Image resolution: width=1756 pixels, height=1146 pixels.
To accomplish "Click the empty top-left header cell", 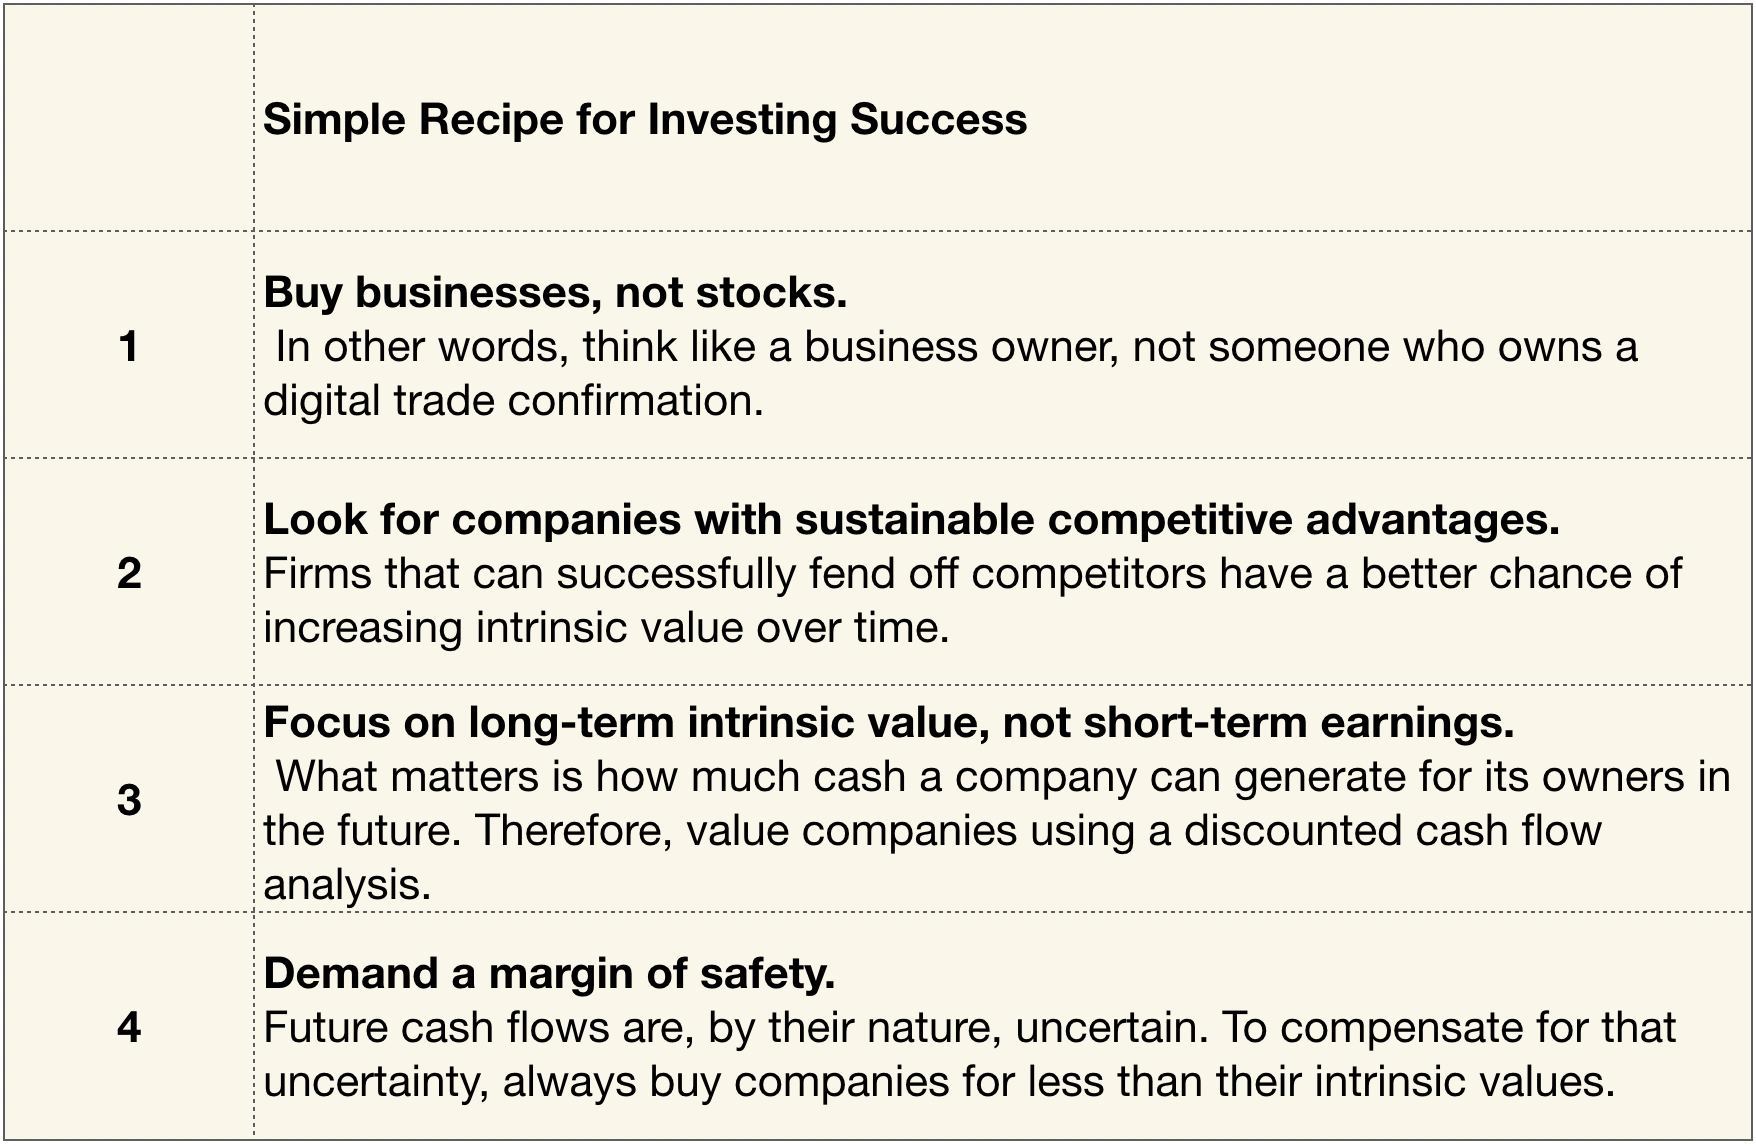I will click(129, 120).
